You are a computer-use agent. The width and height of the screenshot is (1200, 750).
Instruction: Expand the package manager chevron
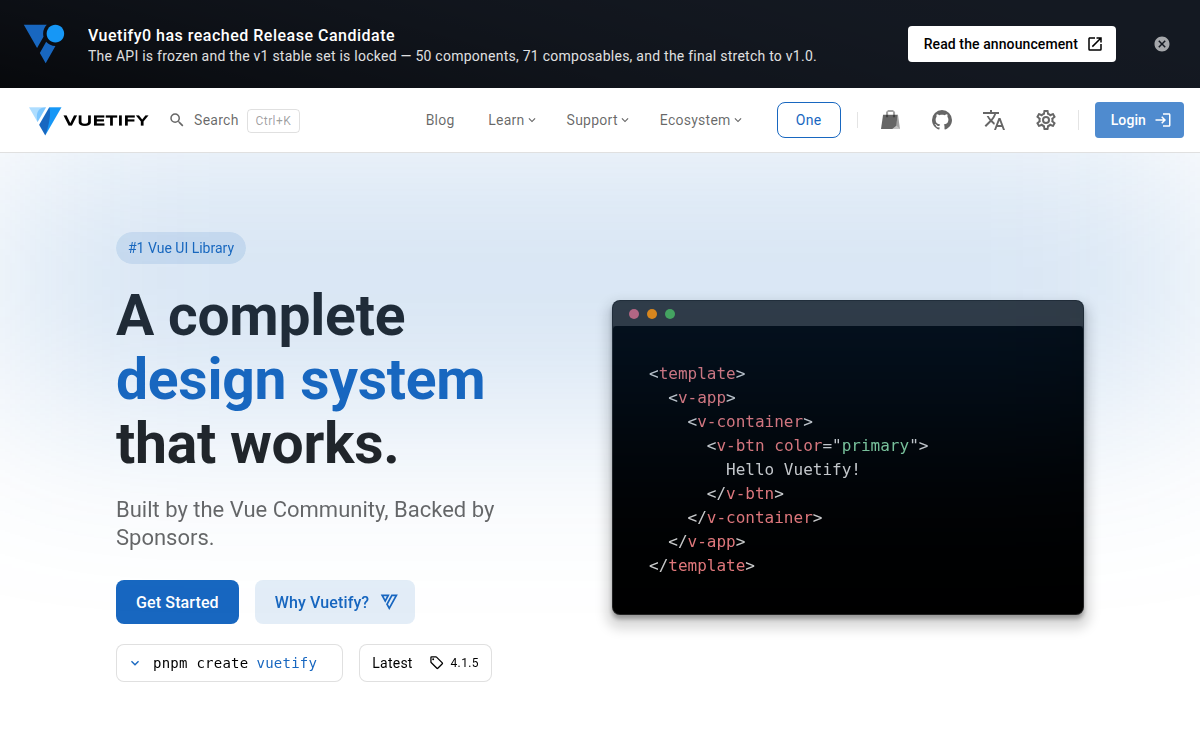135,663
